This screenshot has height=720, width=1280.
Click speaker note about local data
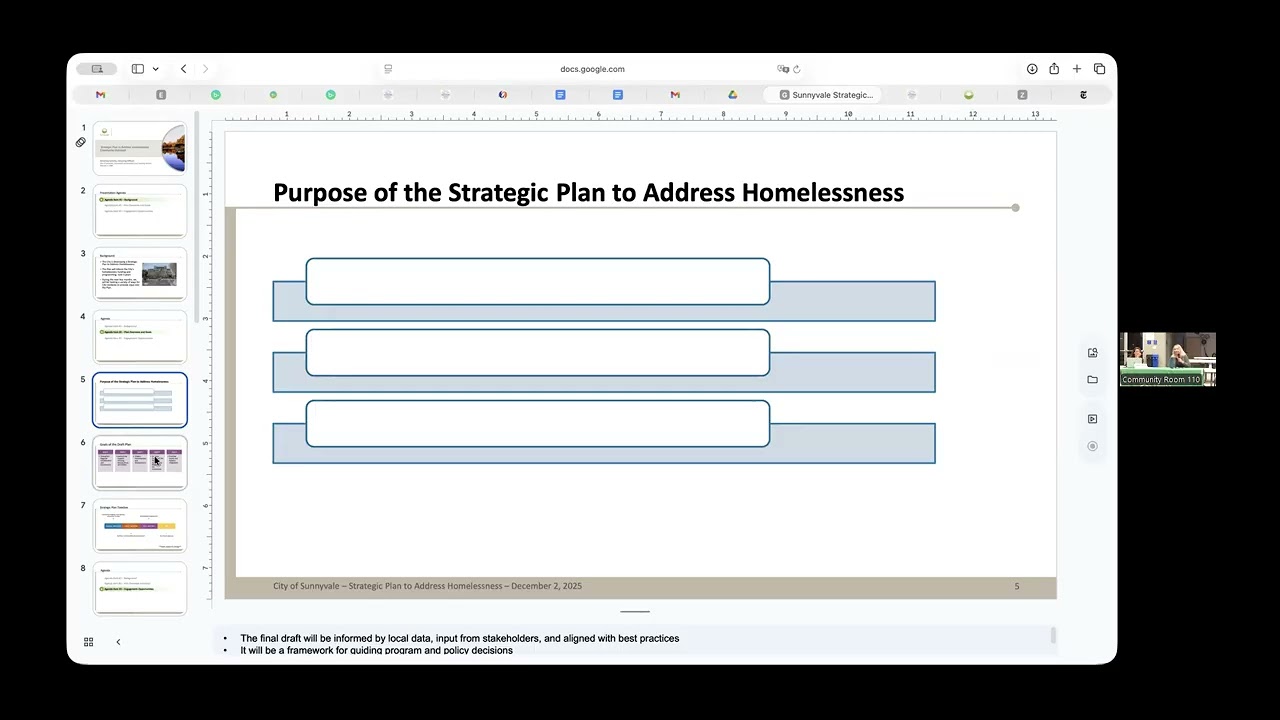click(460, 638)
